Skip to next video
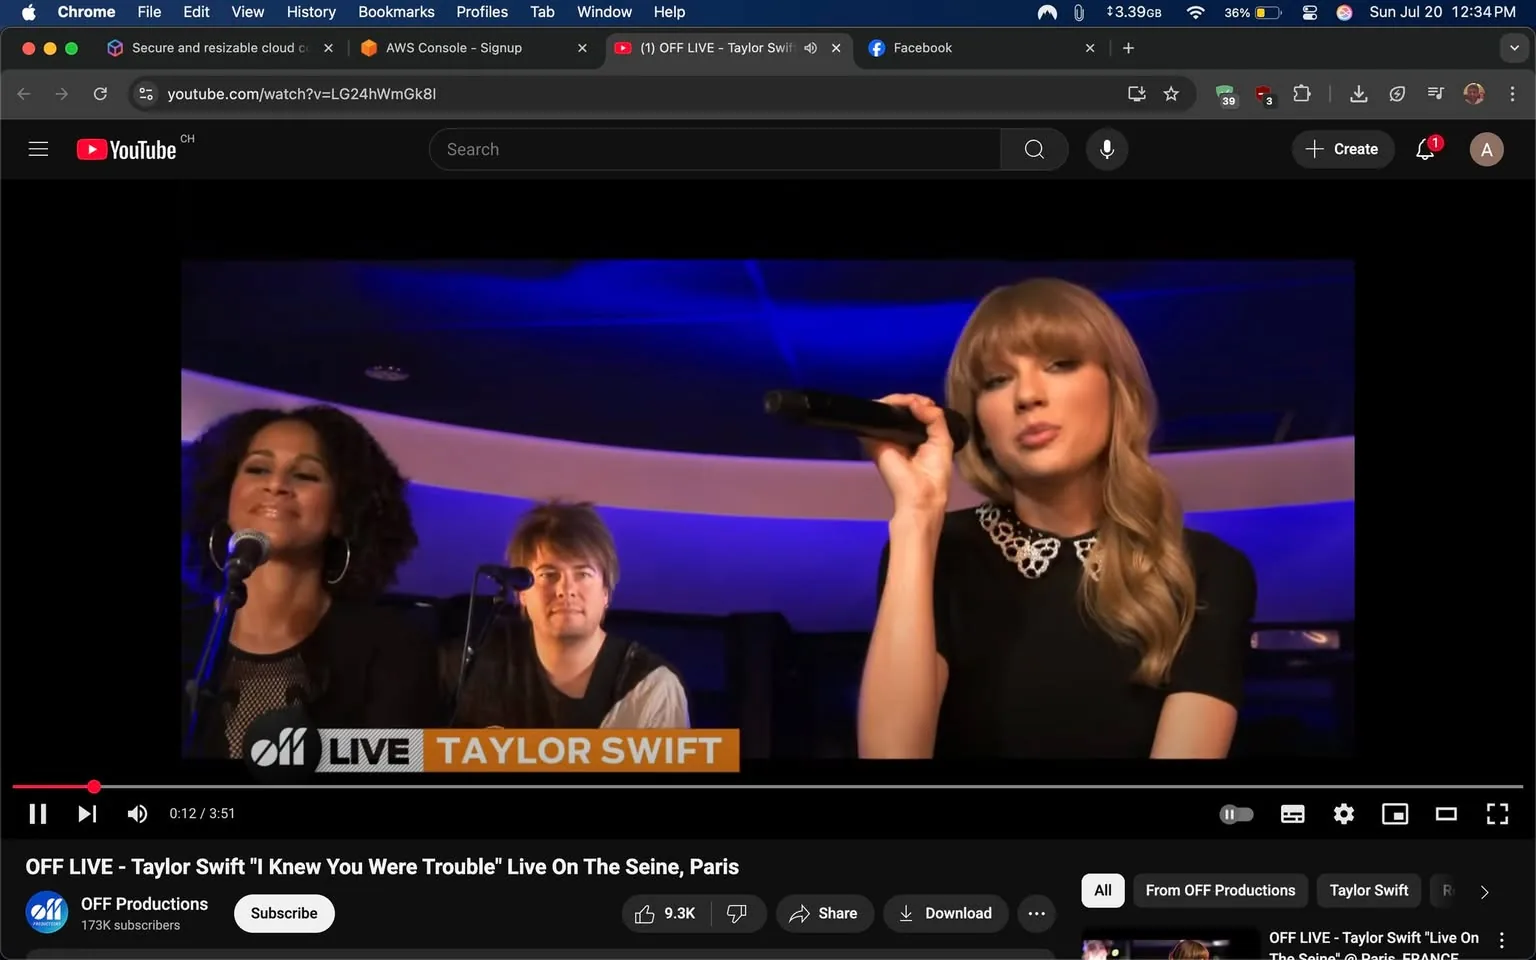The width and height of the screenshot is (1536, 960). coord(87,814)
